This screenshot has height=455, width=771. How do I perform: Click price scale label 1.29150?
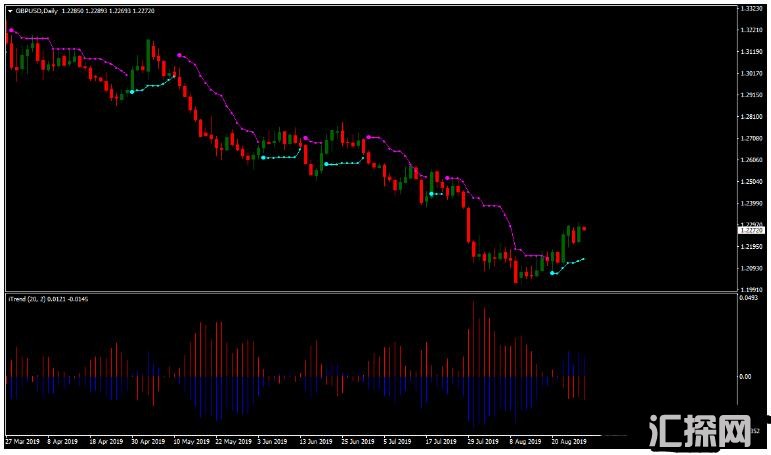click(752, 95)
